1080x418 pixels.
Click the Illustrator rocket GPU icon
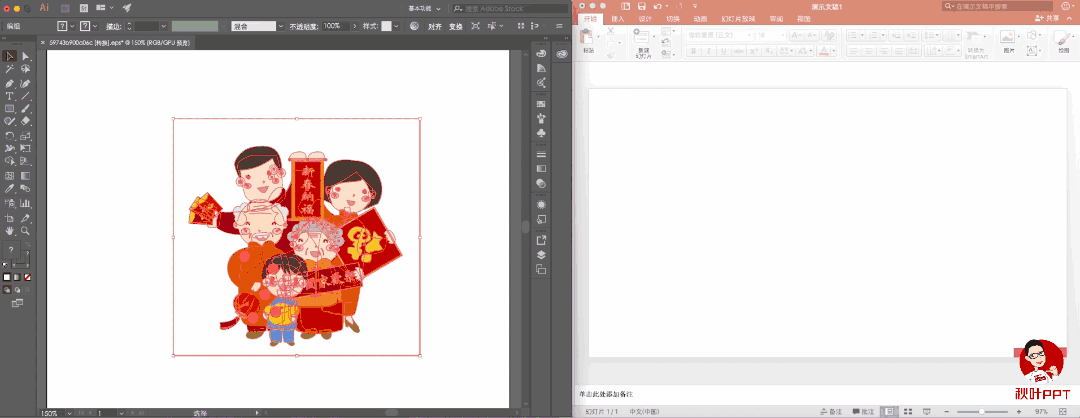(127, 8)
